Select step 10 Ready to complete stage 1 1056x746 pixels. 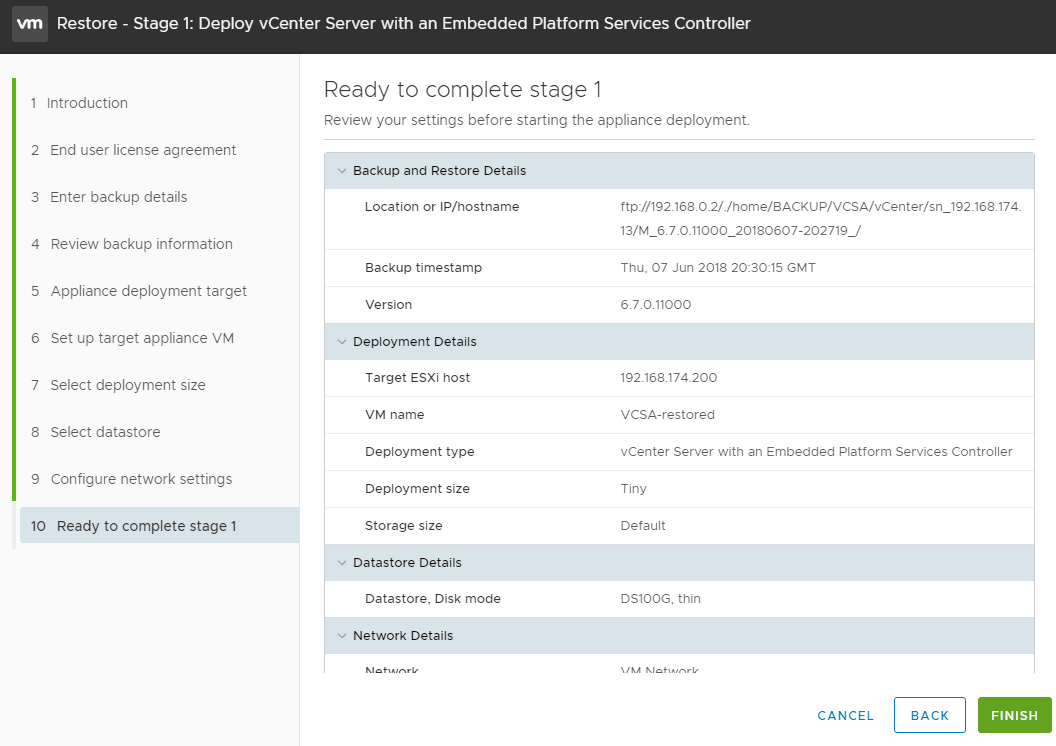[160, 526]
